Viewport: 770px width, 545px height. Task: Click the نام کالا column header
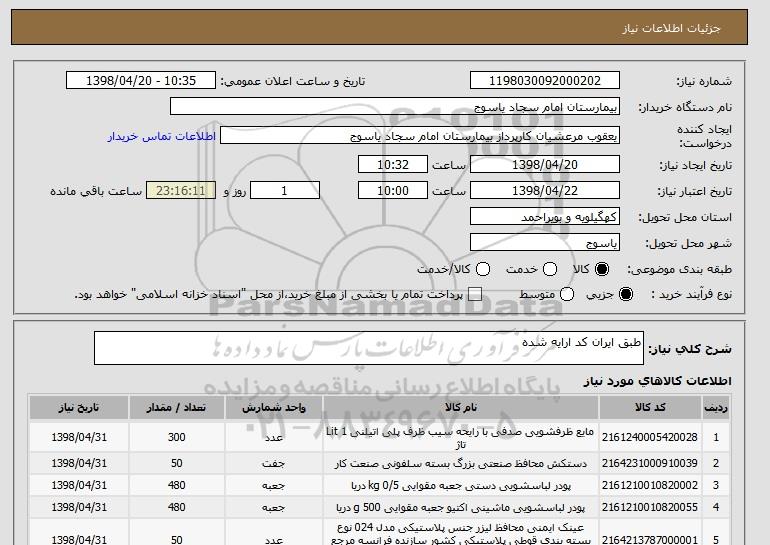click(x=461, y=408)
